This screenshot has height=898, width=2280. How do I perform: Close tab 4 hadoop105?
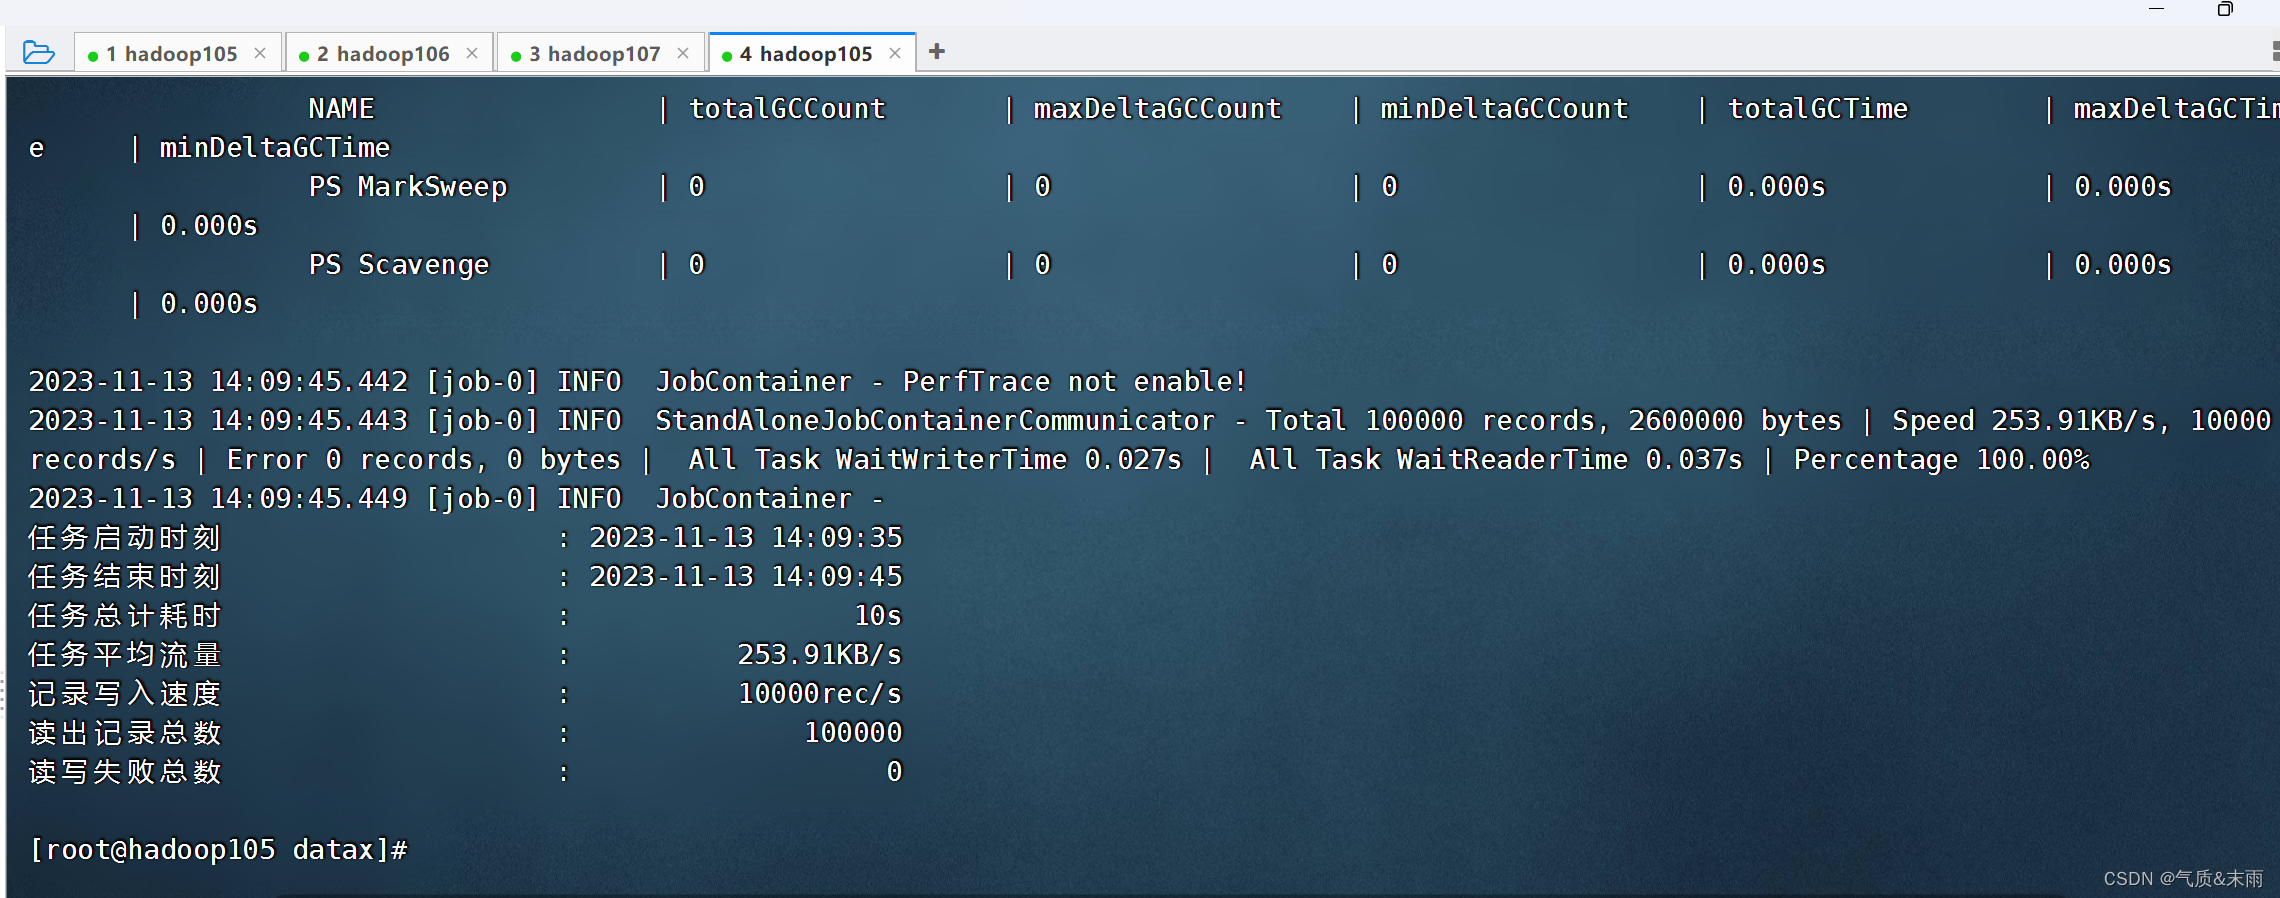895,53
